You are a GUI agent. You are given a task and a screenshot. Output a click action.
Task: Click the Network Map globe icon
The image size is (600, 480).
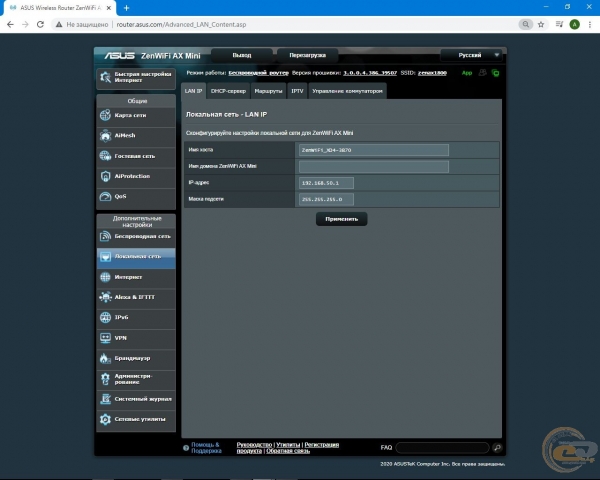105,115
